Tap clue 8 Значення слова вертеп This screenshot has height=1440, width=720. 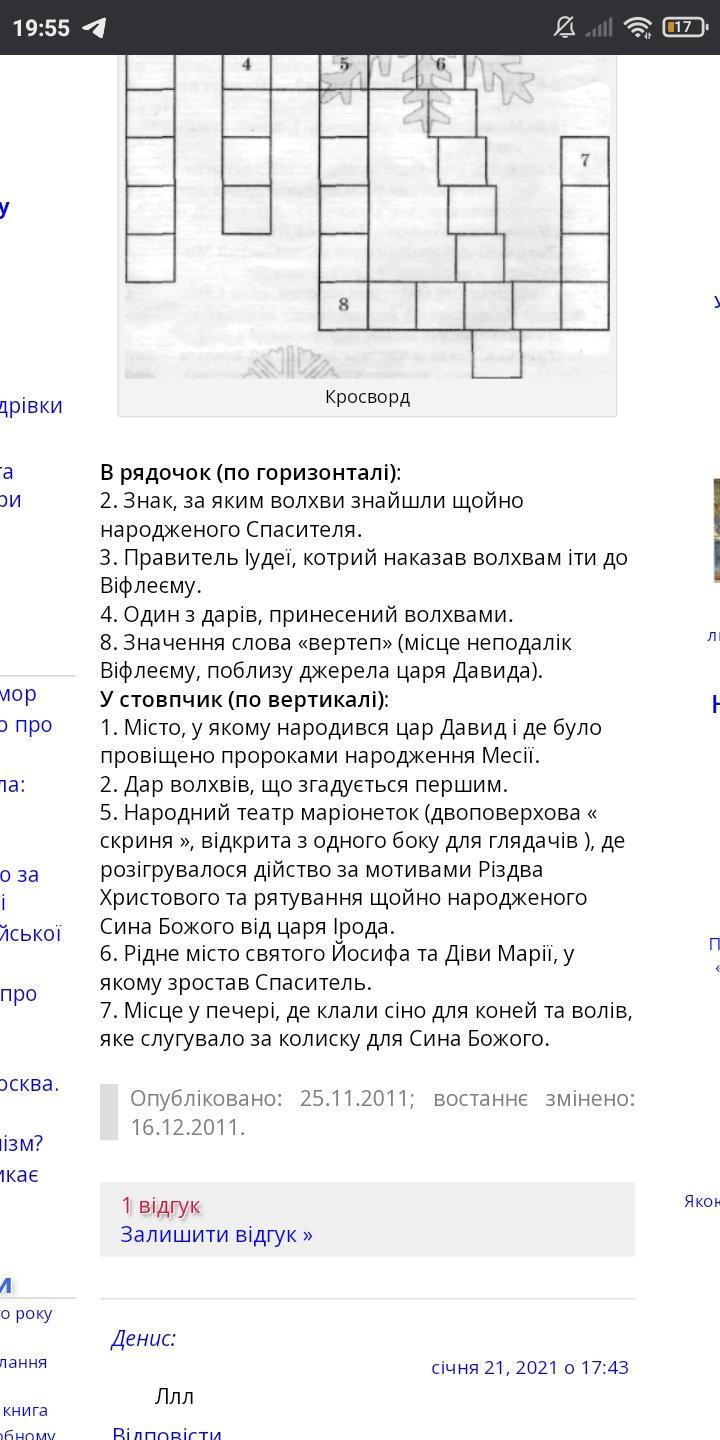pyautogui.click(x=336, y=656)
